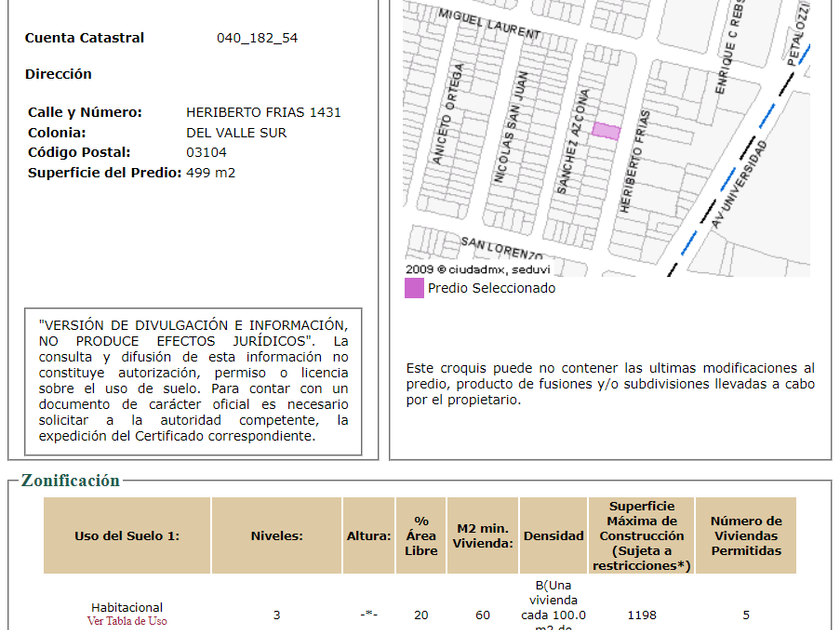Open the Ver Tabla de Uso link
The width and height of the screenshot is (840, 630).
(127, 621)
